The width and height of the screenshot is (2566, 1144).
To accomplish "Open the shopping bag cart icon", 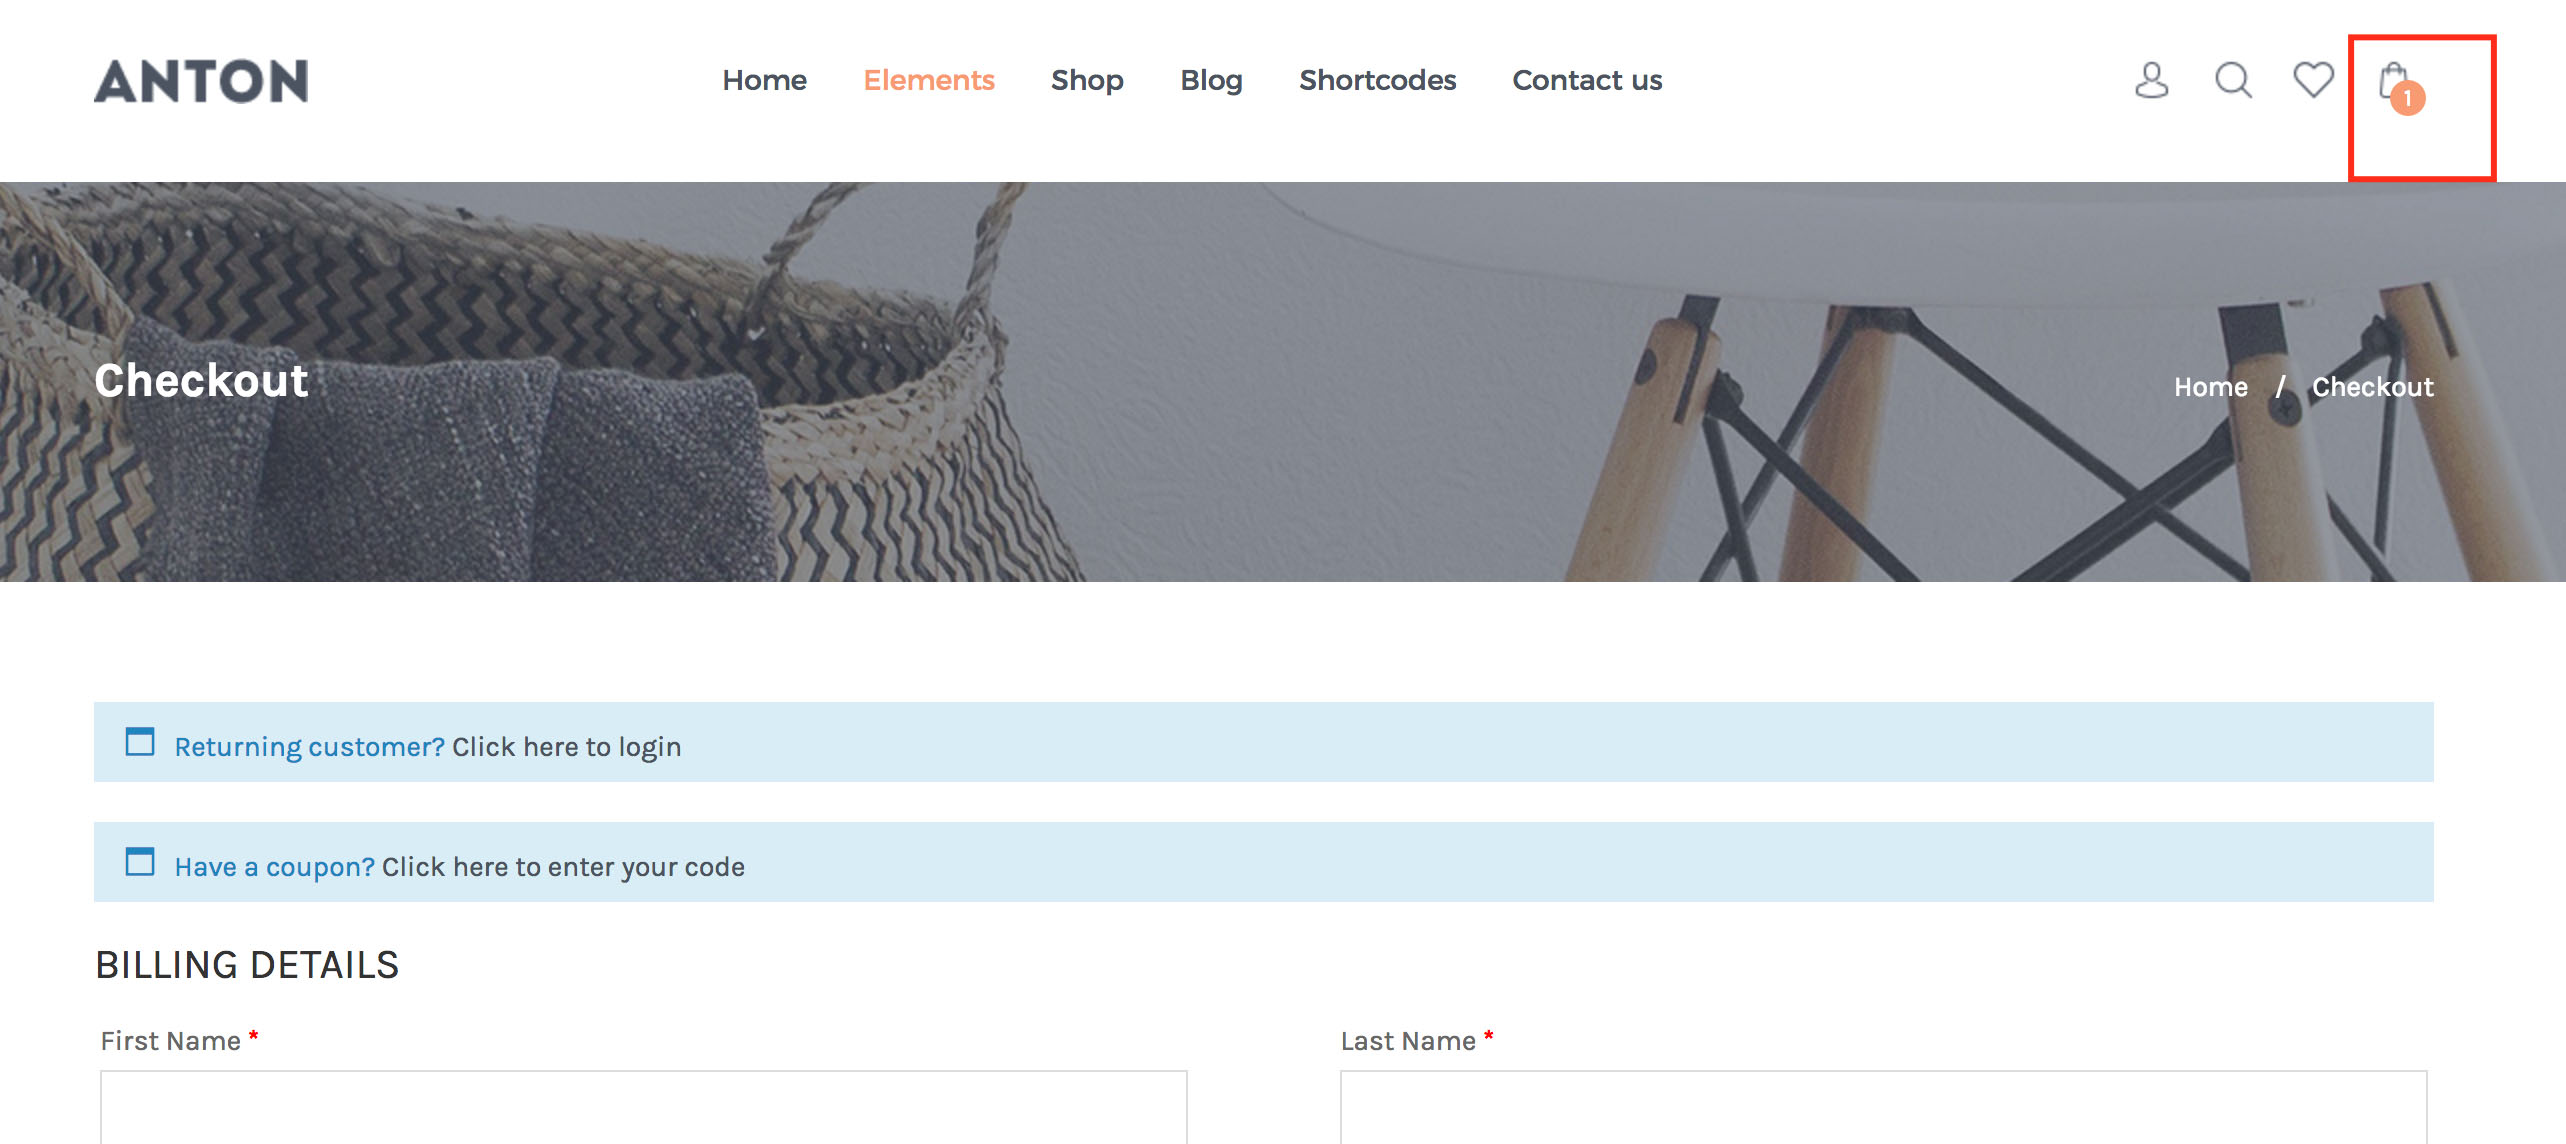I will tap(2391, 78).
